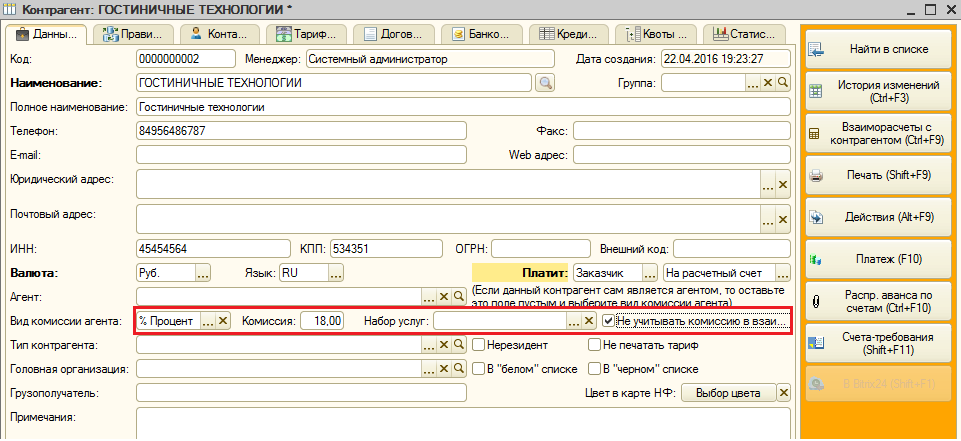Click the Взаиморасчеты calculator icon
961x441 pixels.
tap(815, 134)
